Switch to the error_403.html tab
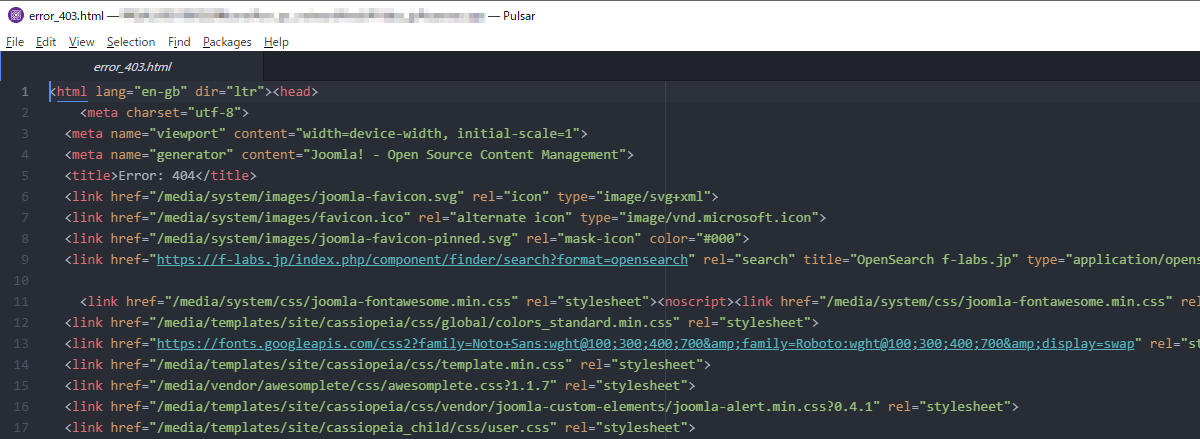Screen dimensions: 1200x439 pyautogui.click(x=132, y=68)
